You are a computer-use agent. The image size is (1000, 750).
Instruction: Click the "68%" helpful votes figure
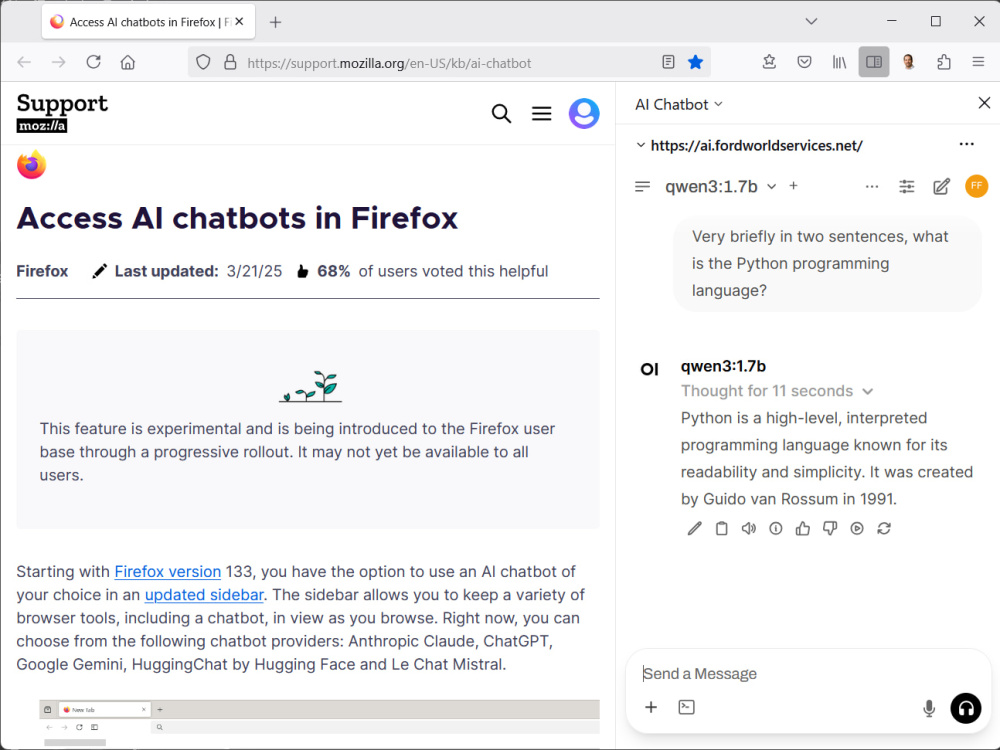334,271
